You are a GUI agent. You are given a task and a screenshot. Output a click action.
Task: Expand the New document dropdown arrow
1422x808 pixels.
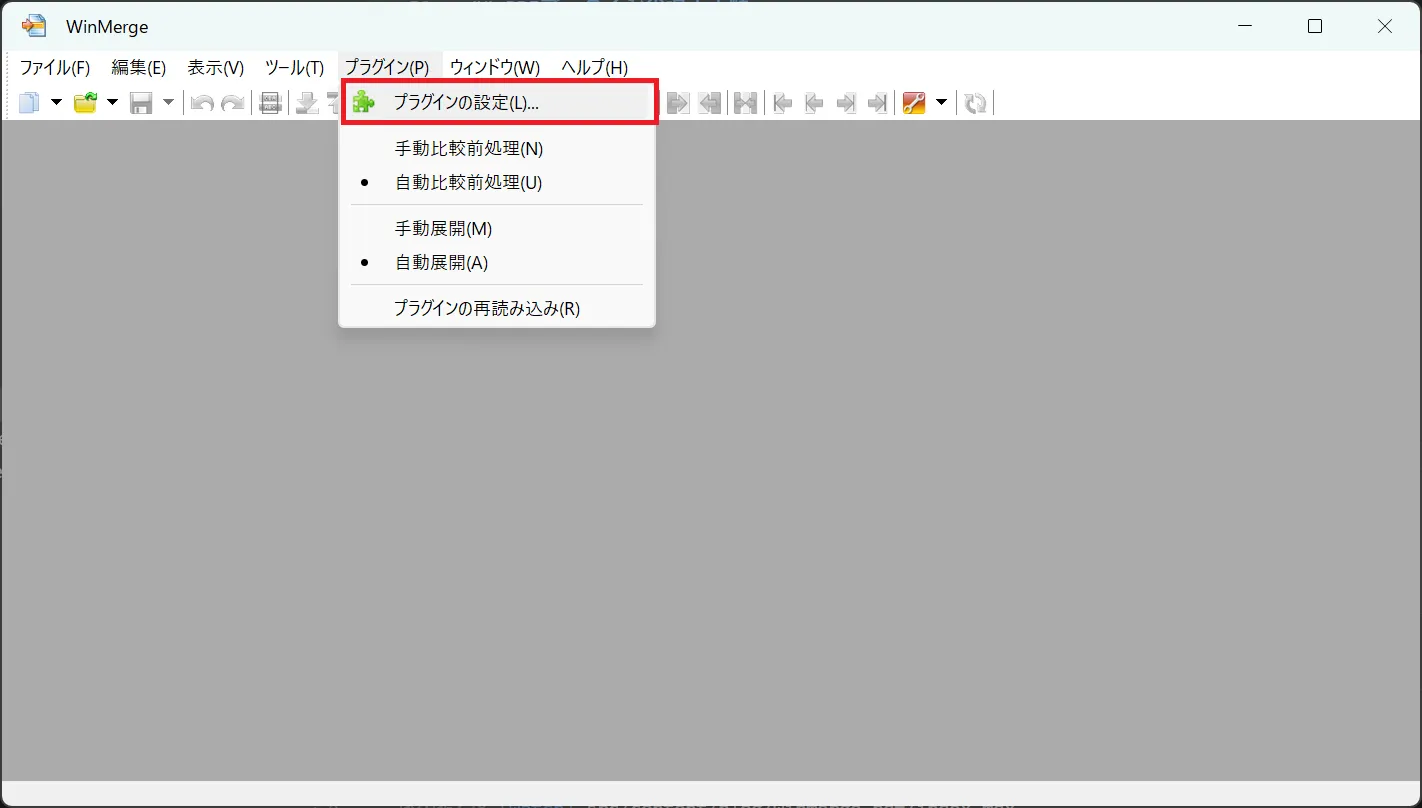coord(56,102)
